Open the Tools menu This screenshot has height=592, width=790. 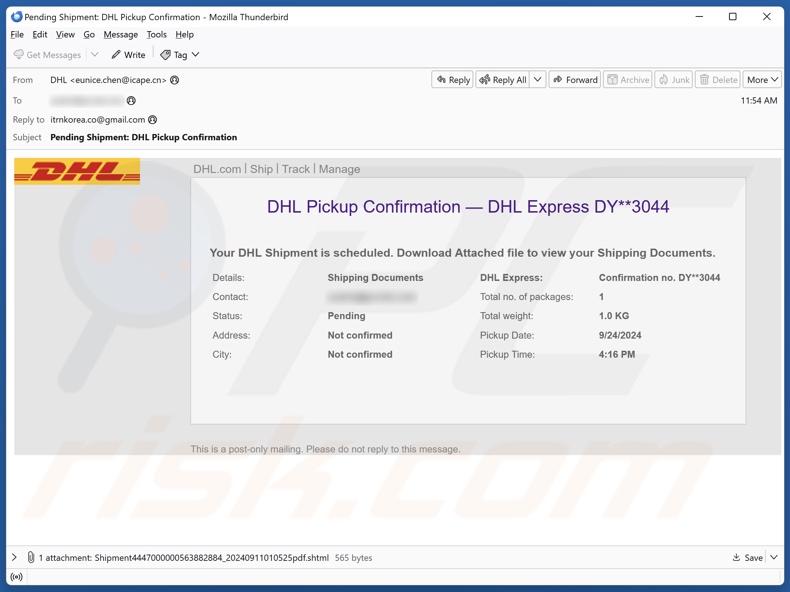click(x=157, y=34)
